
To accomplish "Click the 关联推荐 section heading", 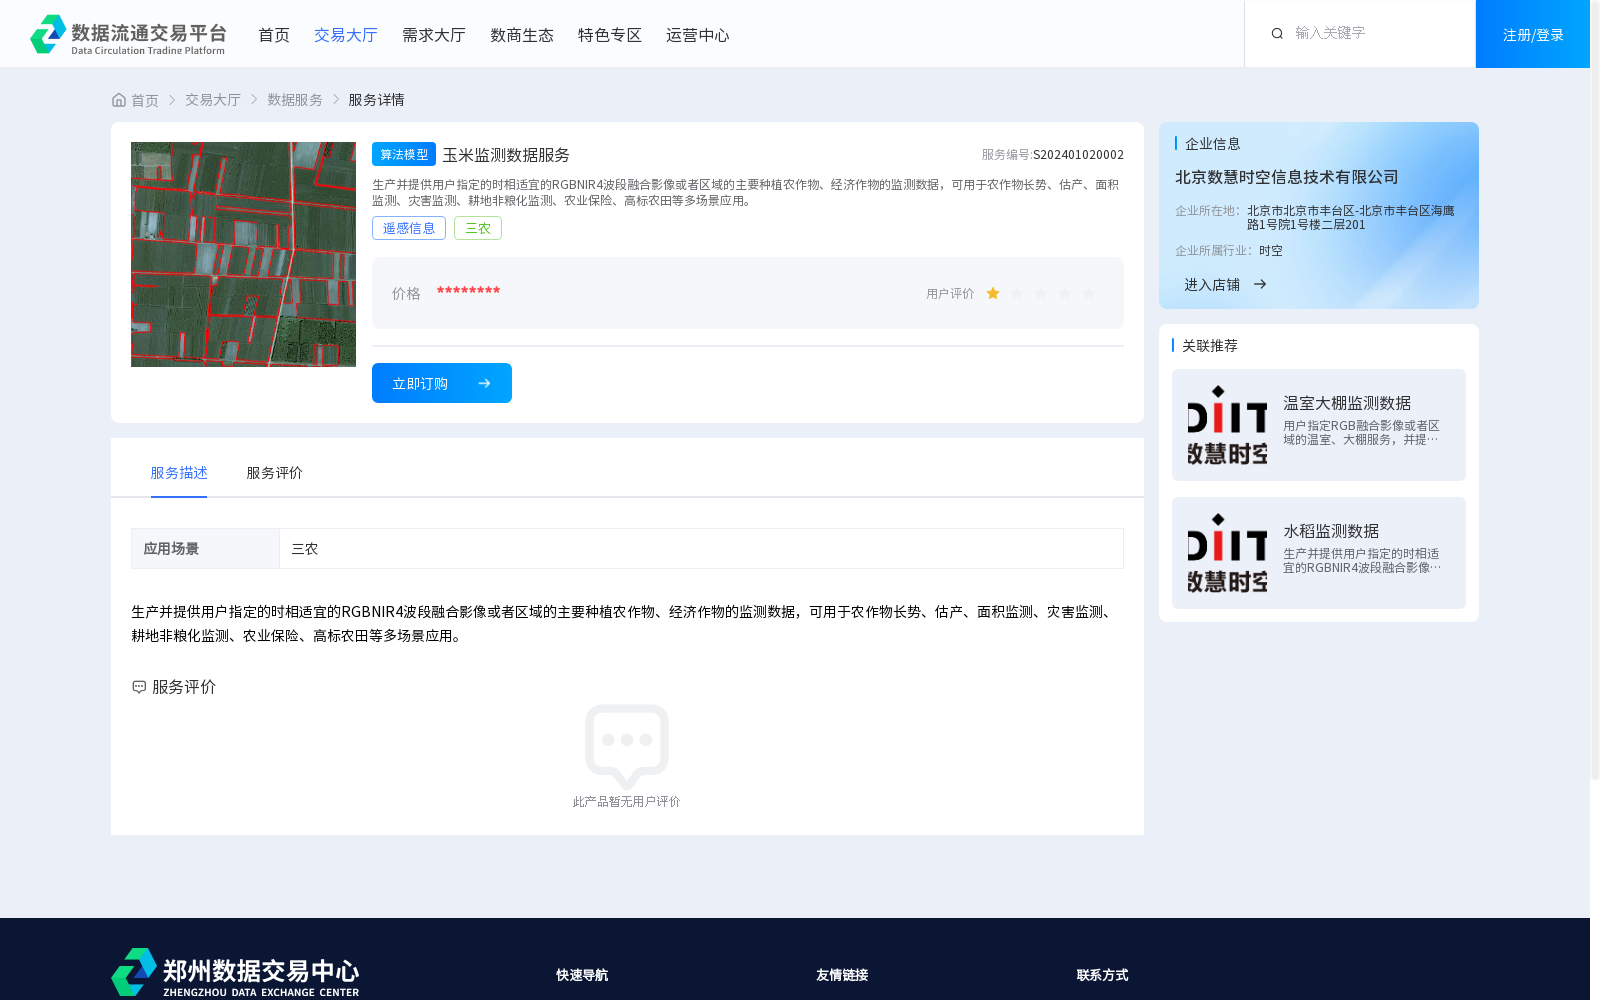I will point(1210,345).
